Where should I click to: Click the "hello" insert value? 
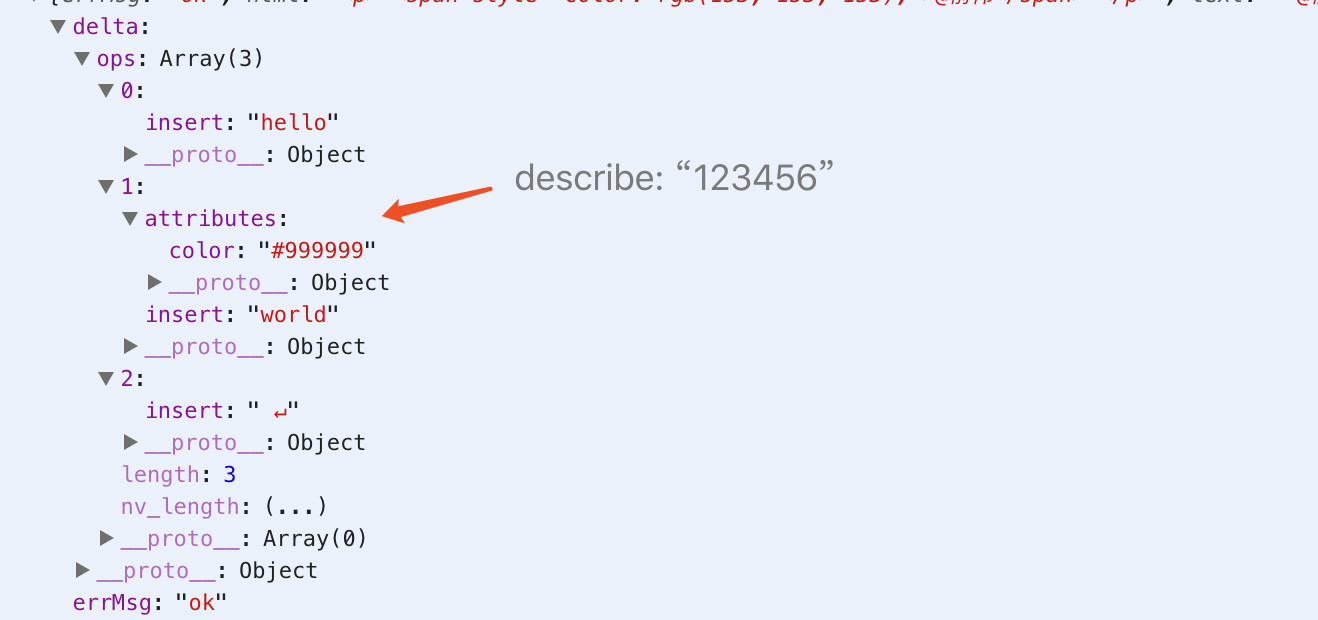(293, 122)
